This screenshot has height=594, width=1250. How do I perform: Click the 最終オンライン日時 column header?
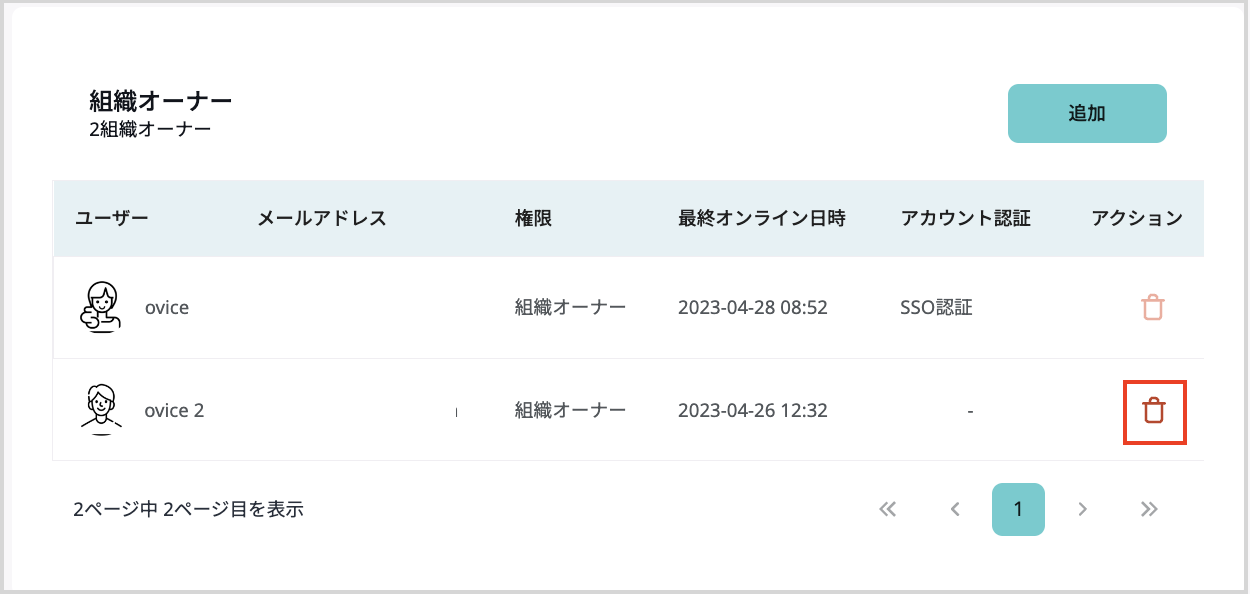point(761,218)
